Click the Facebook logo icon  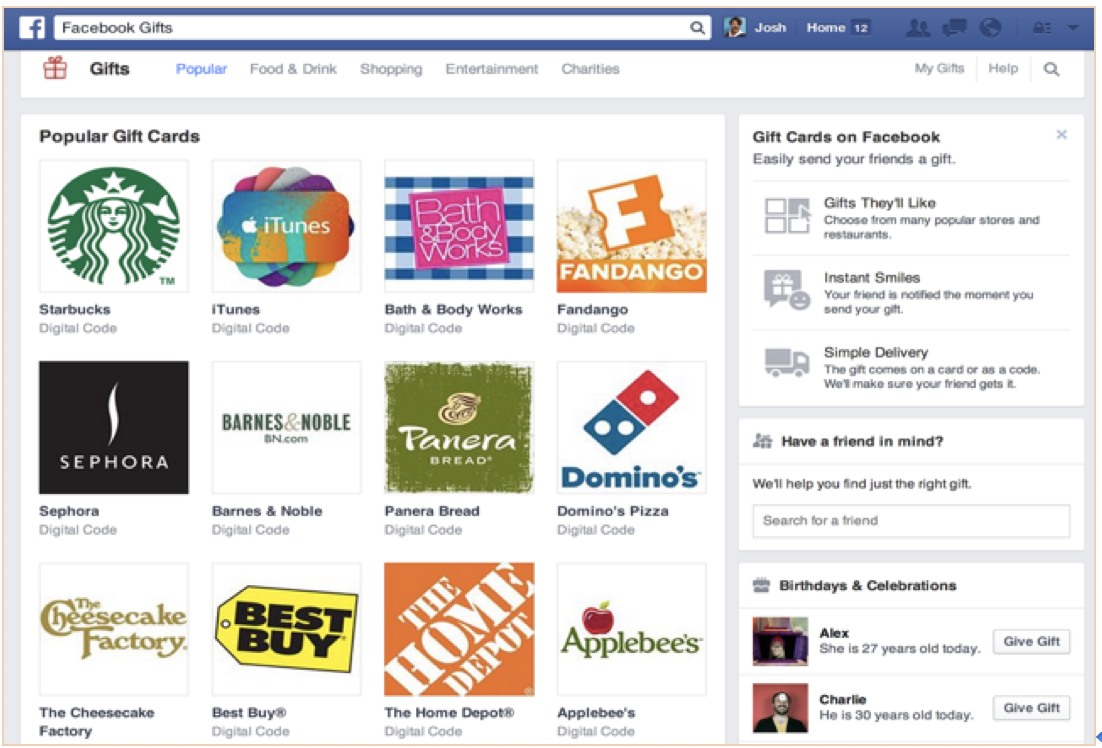[x=32, y=27]
